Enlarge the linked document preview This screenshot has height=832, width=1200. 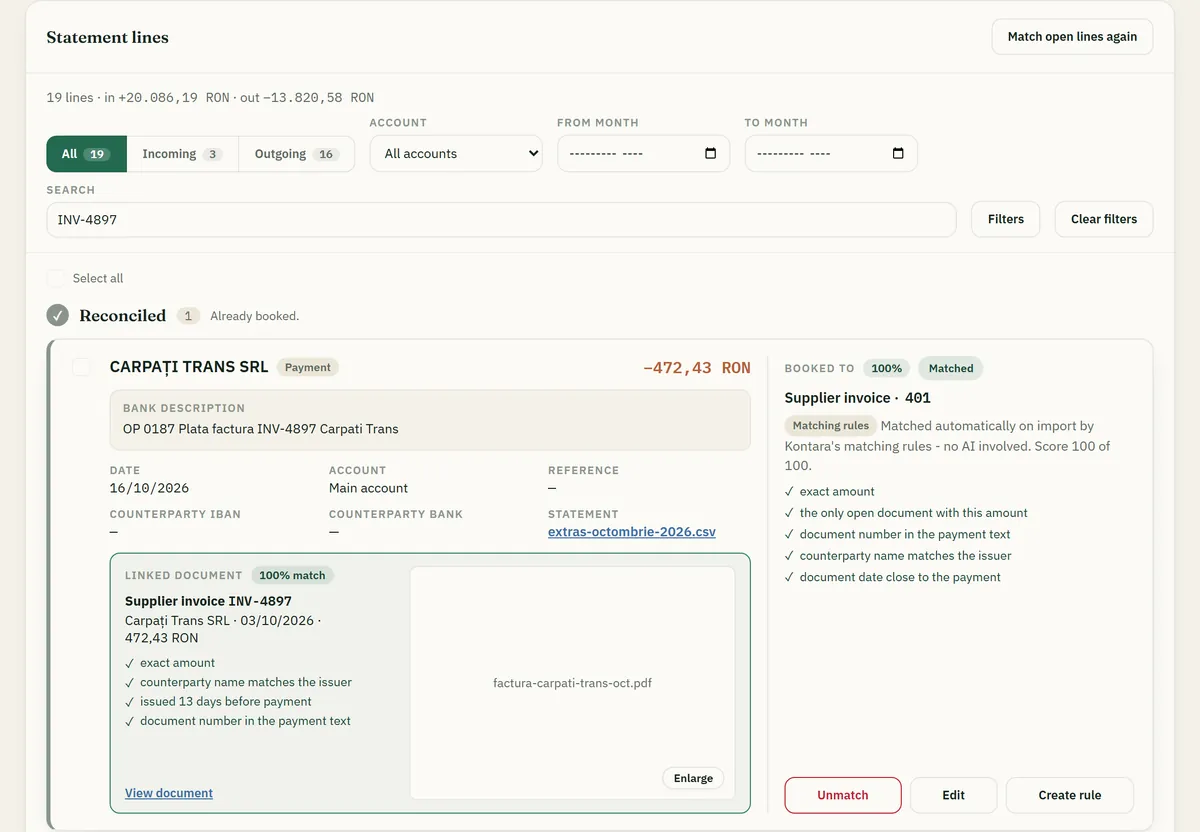pos(693,778)
